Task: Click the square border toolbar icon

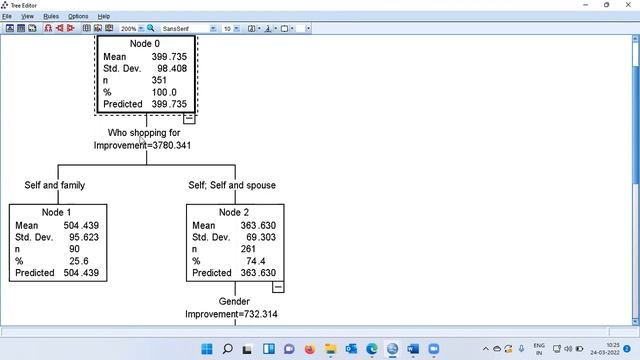Action: coord(284,29)
